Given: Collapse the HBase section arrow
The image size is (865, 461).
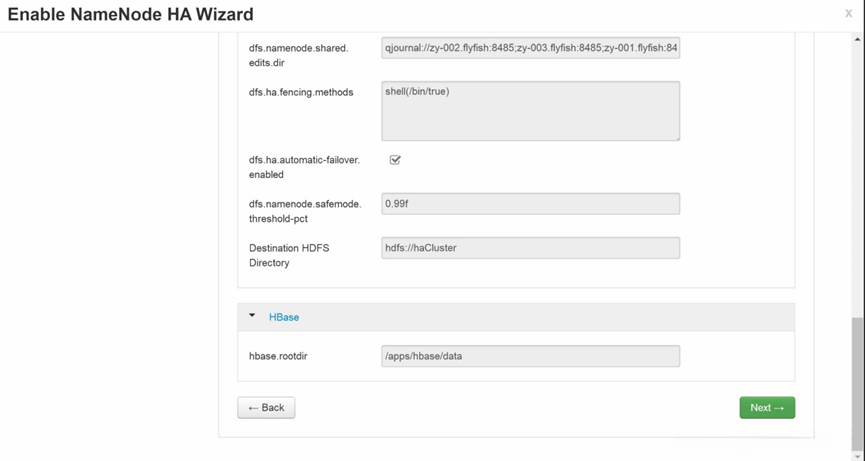Looking at the screenshot, I should [x=252, y=316].
